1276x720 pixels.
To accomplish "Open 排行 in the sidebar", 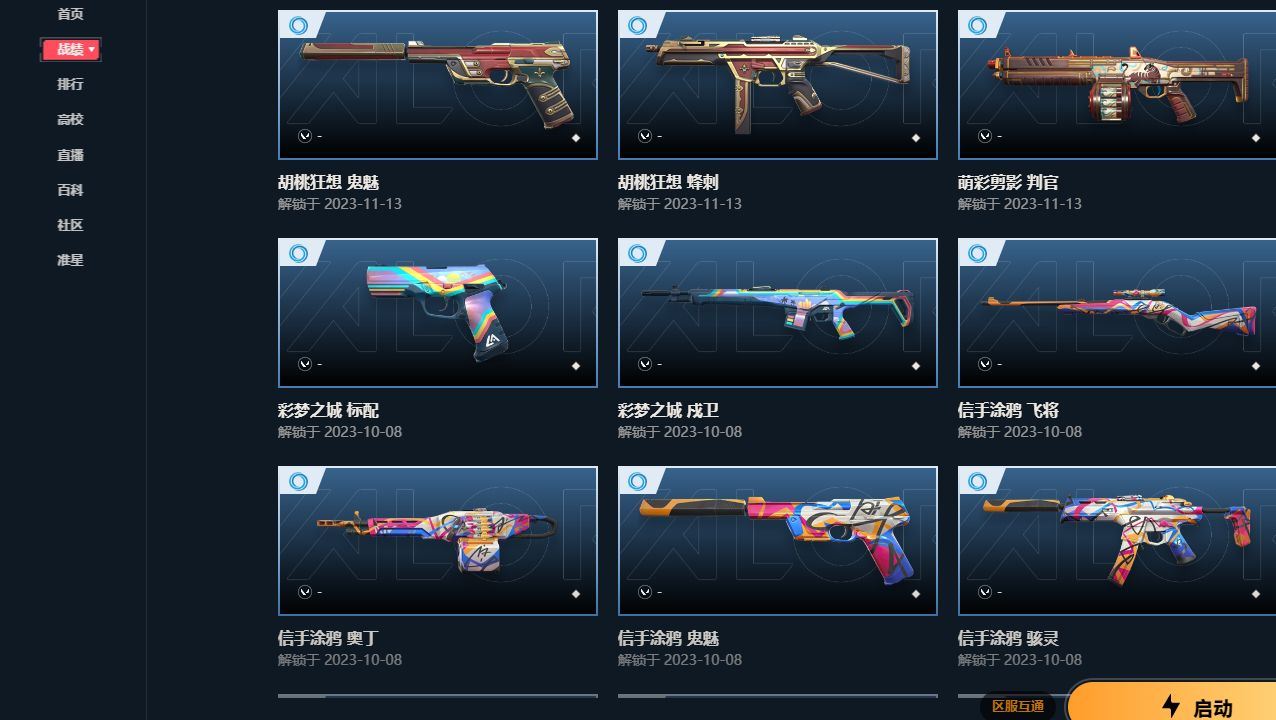I will [x=70, y=84].
